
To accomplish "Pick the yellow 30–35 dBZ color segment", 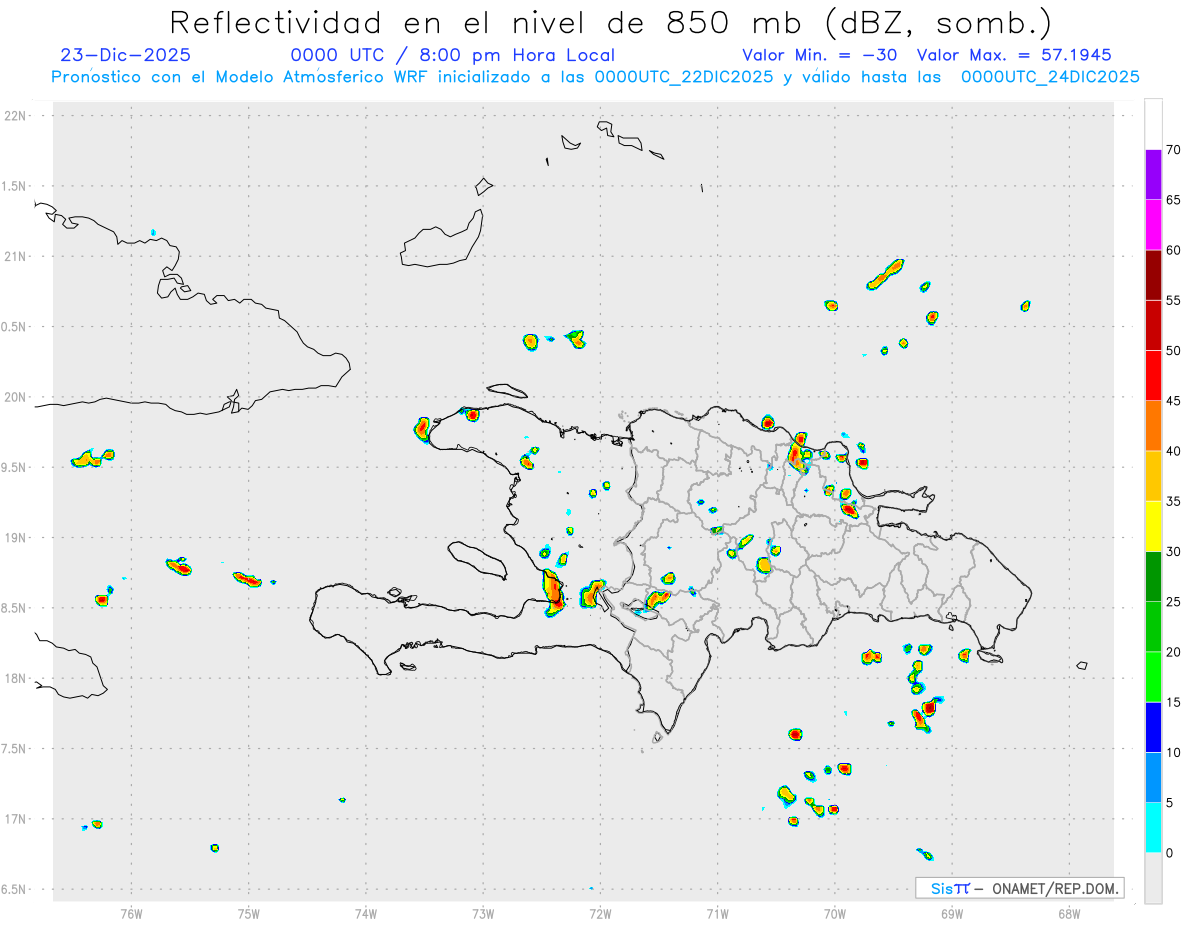I will click(x=1153, y=526).
